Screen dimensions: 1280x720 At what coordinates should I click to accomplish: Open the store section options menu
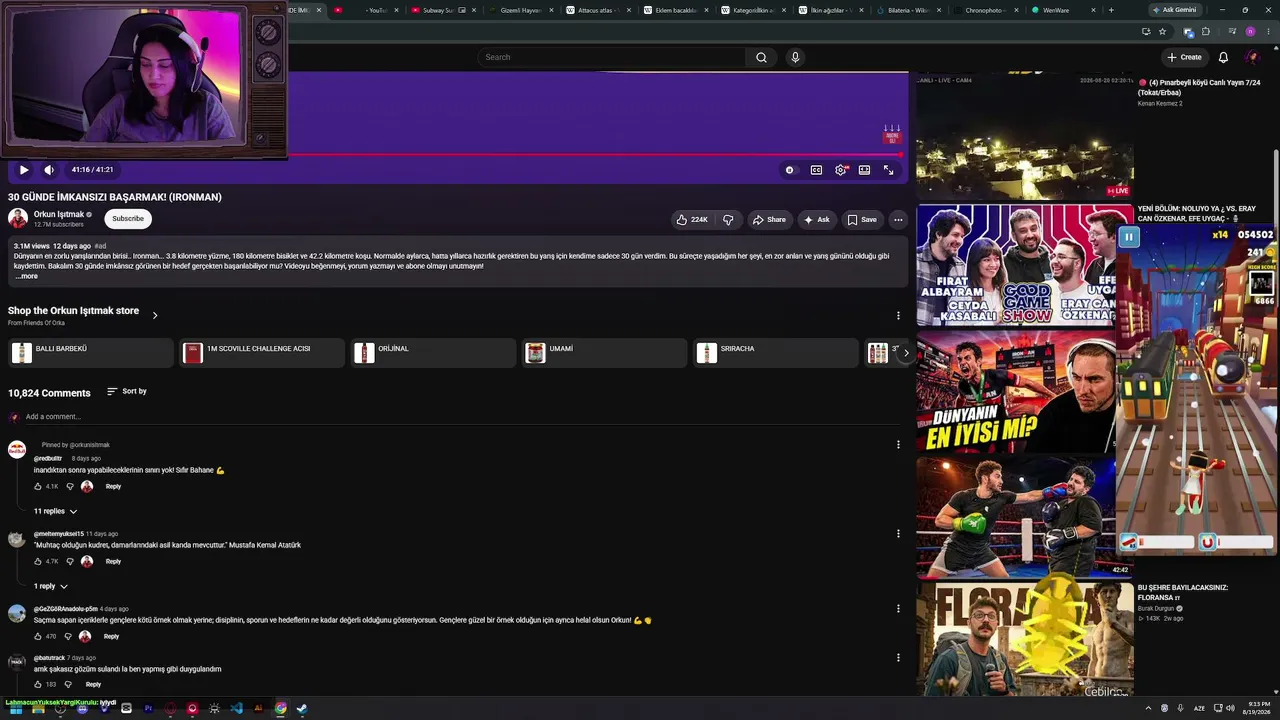click(898, 315)
